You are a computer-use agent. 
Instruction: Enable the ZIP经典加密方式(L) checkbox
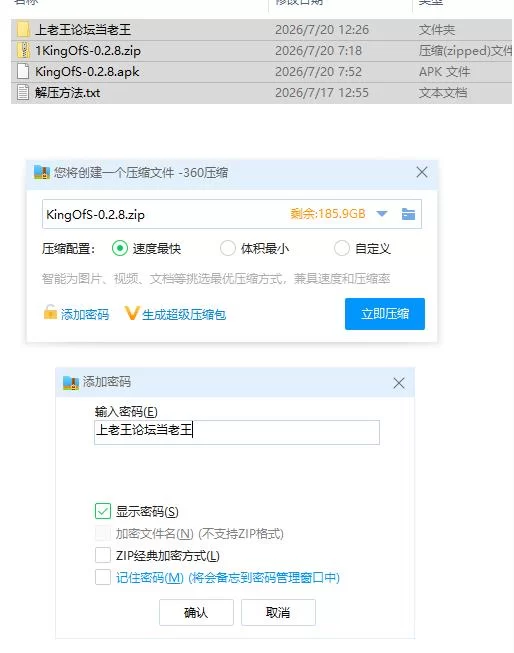(x=103, y=555)
